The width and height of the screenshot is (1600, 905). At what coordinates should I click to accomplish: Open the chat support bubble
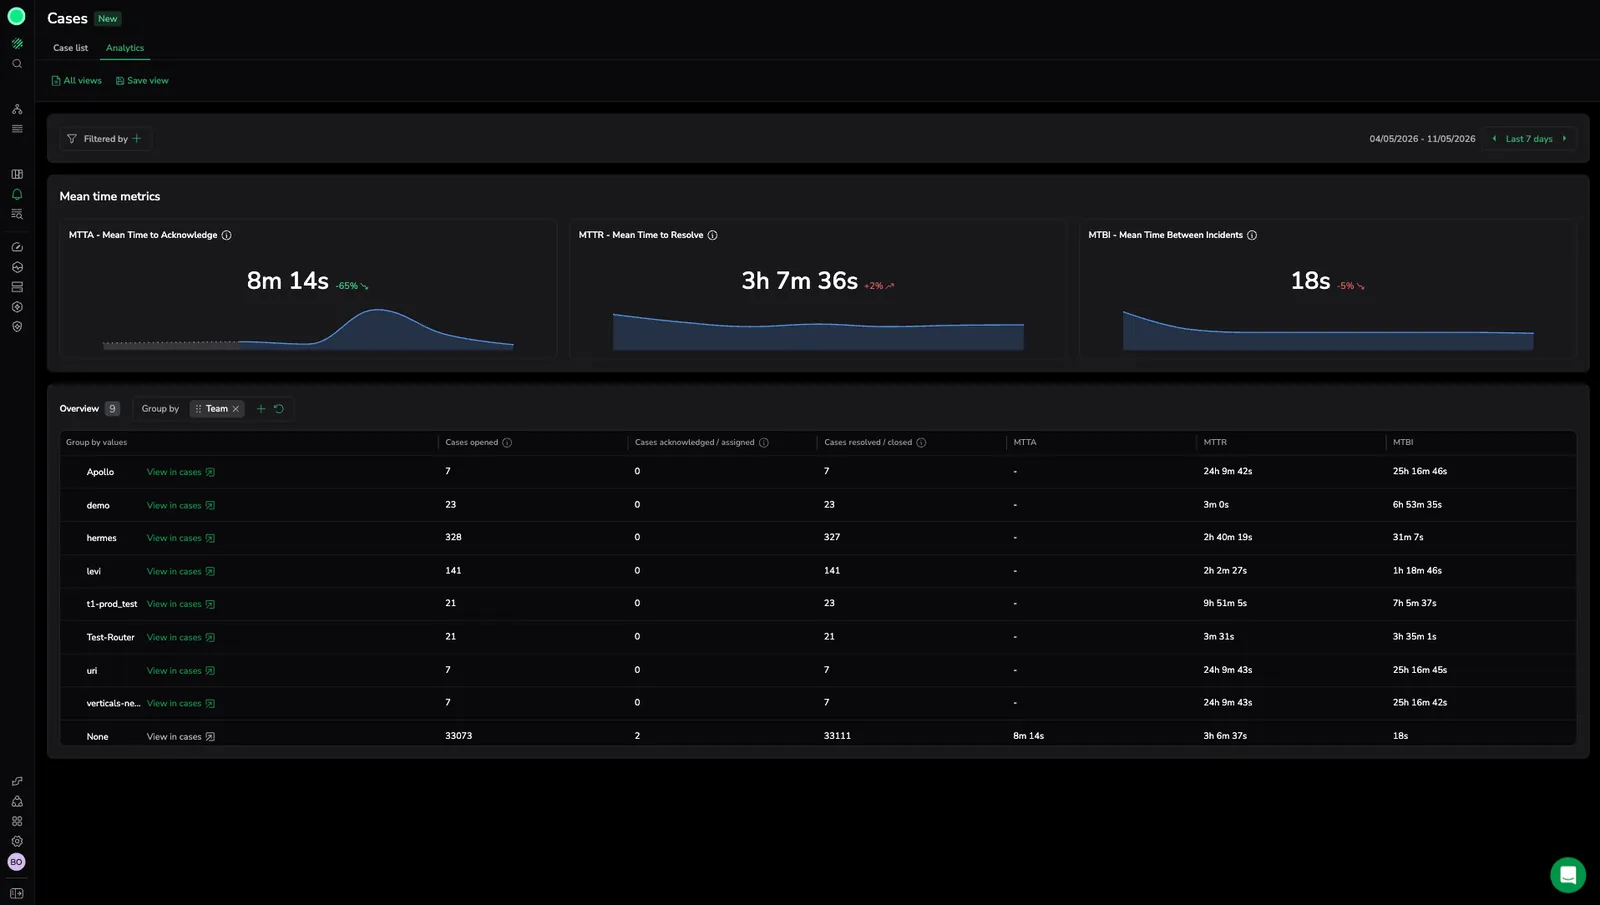(1567, 875)
